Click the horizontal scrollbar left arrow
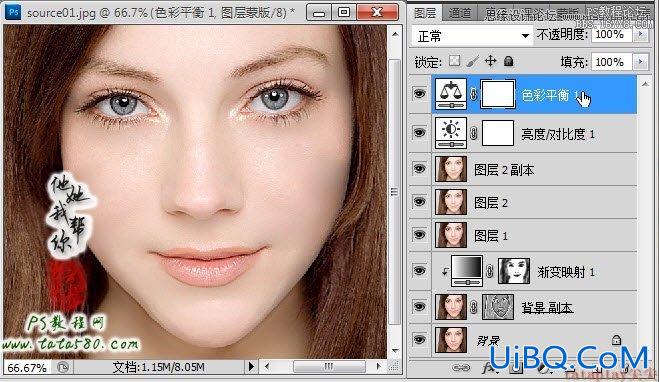The height and width of the screenshot is (382, 659). point(266,366)
